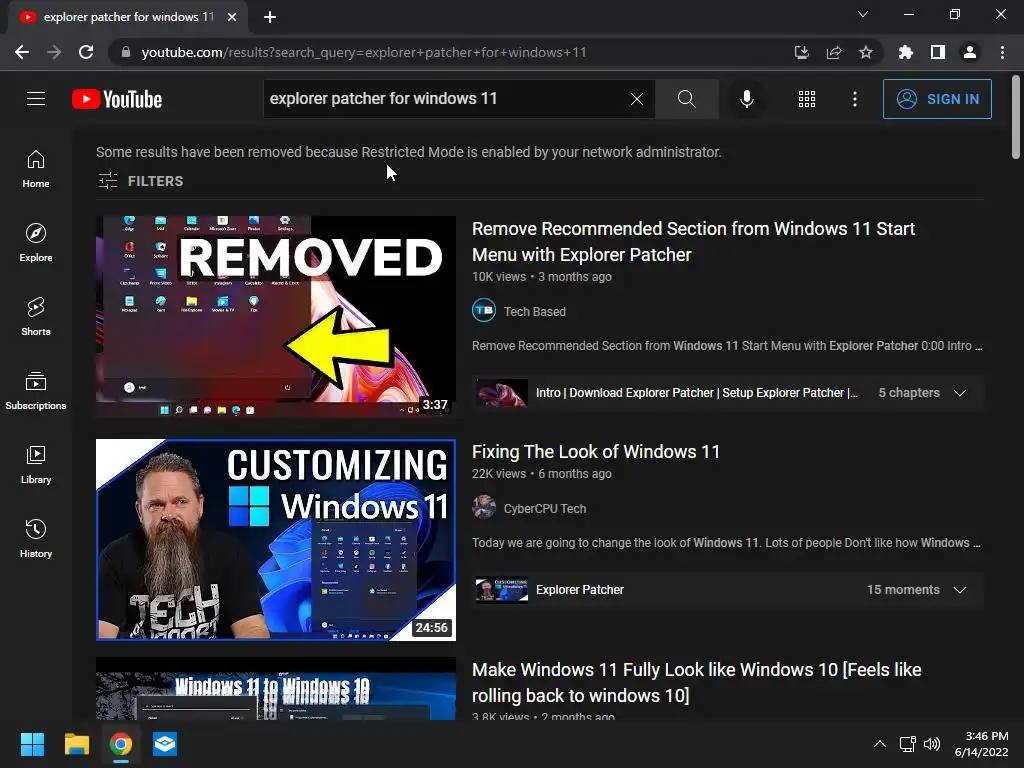
Task: Reload the YouTube page
Action: tap(86, 52)
